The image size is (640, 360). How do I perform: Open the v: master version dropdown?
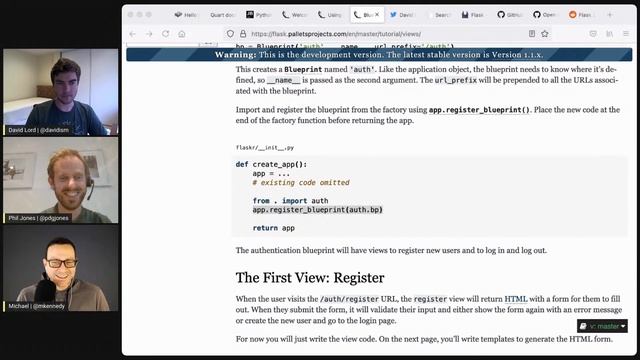602,326
